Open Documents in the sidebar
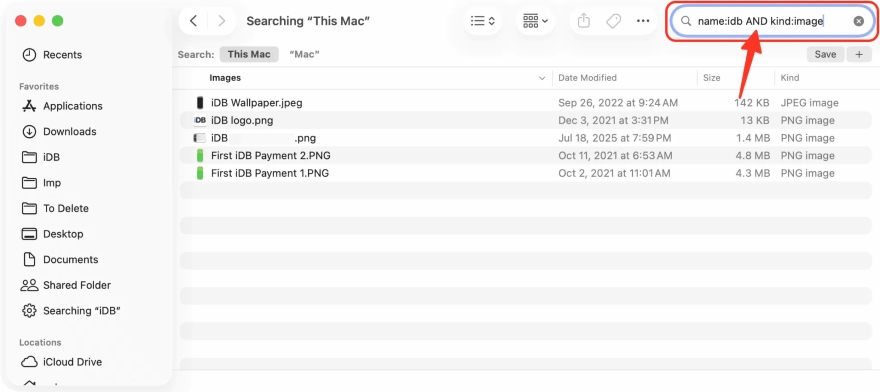The width and height of the screenshot is (880, 392). click(71, 259)
